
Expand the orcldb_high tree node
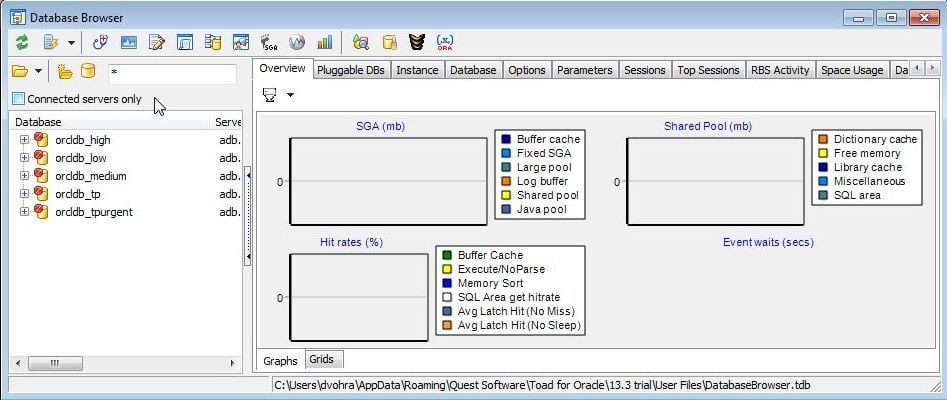coord(24,140)
